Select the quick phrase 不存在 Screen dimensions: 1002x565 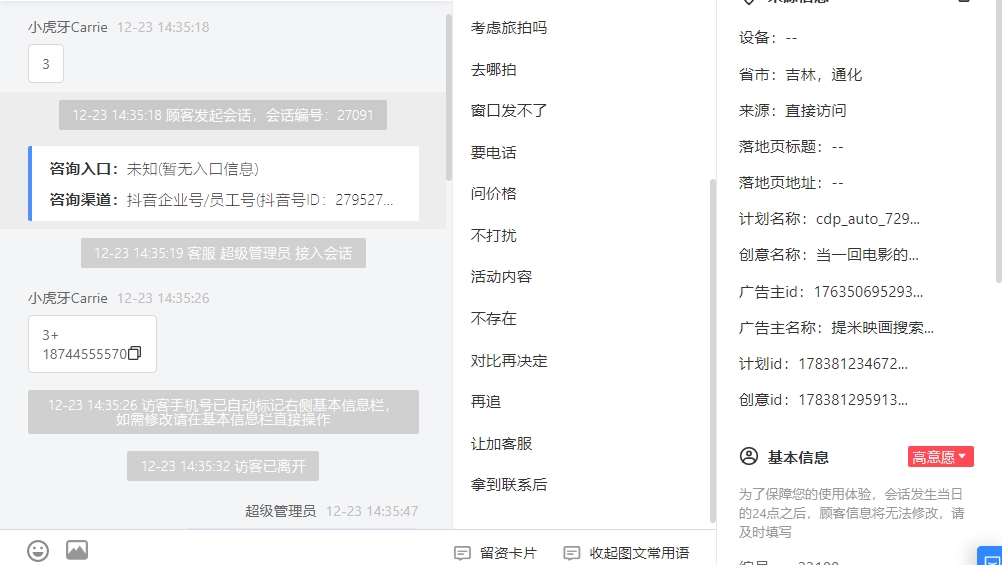click(493, 318)
